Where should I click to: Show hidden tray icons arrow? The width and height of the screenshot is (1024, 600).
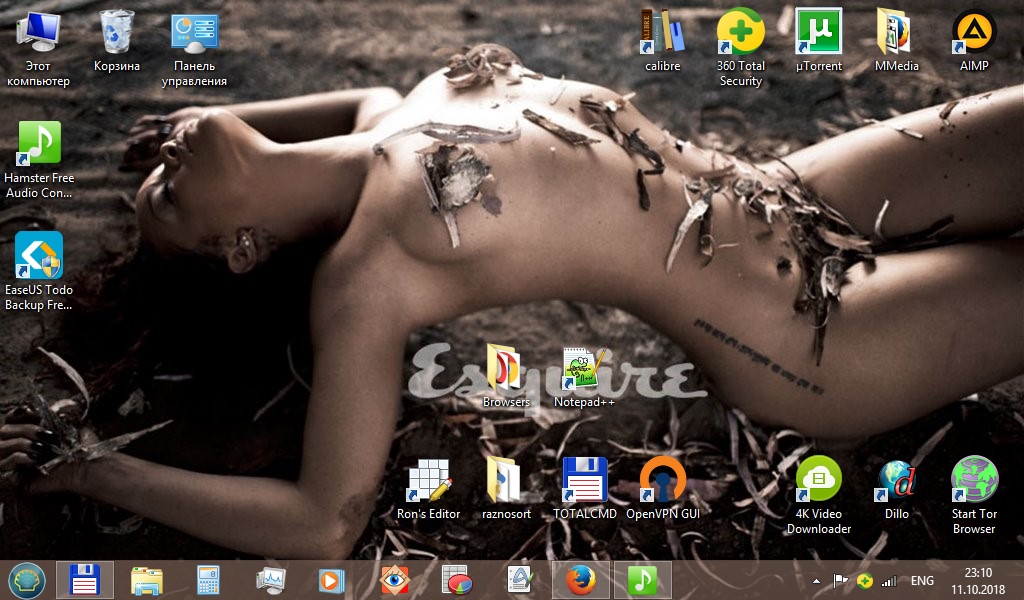pos(816,580)
